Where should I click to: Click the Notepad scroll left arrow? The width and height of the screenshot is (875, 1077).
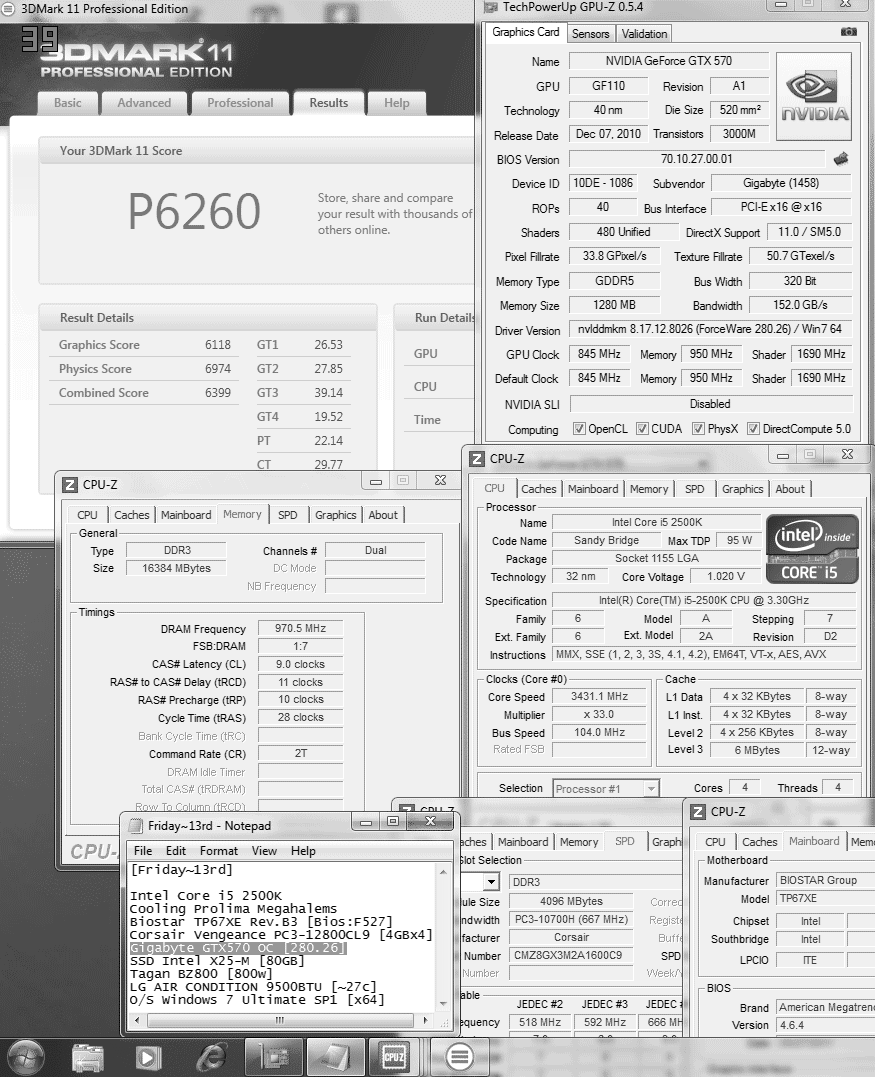[137, 1020]
